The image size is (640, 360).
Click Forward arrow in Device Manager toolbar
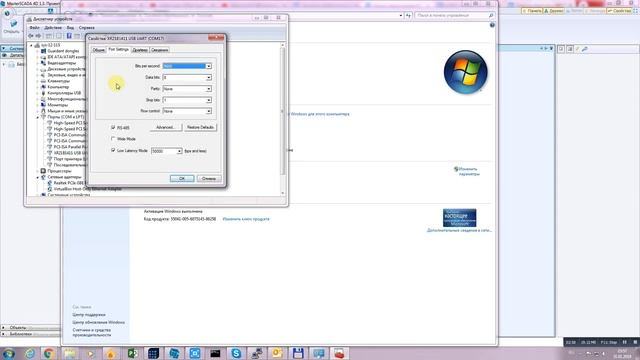(38, 36)
